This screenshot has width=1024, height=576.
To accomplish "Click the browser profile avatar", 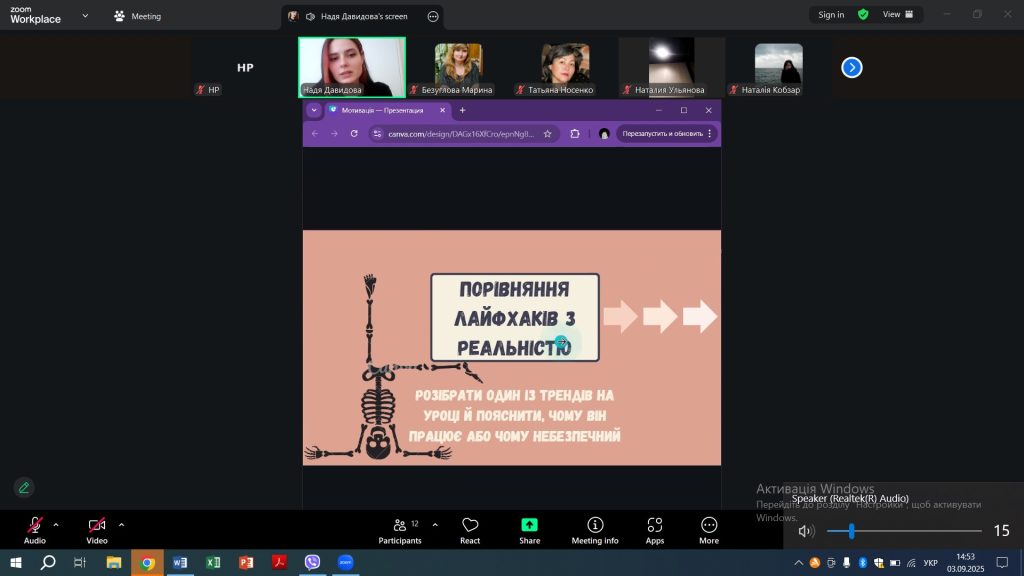I will 604,134.
